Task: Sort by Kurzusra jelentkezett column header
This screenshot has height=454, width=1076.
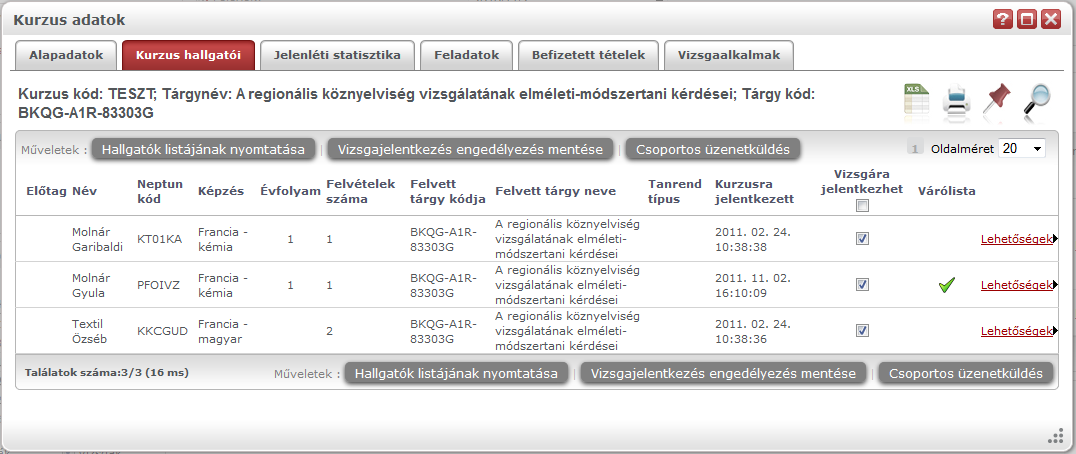Action: pos(754,191)
